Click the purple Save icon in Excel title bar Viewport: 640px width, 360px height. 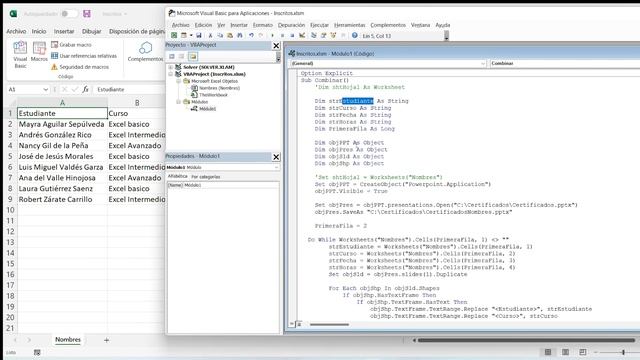87,14
